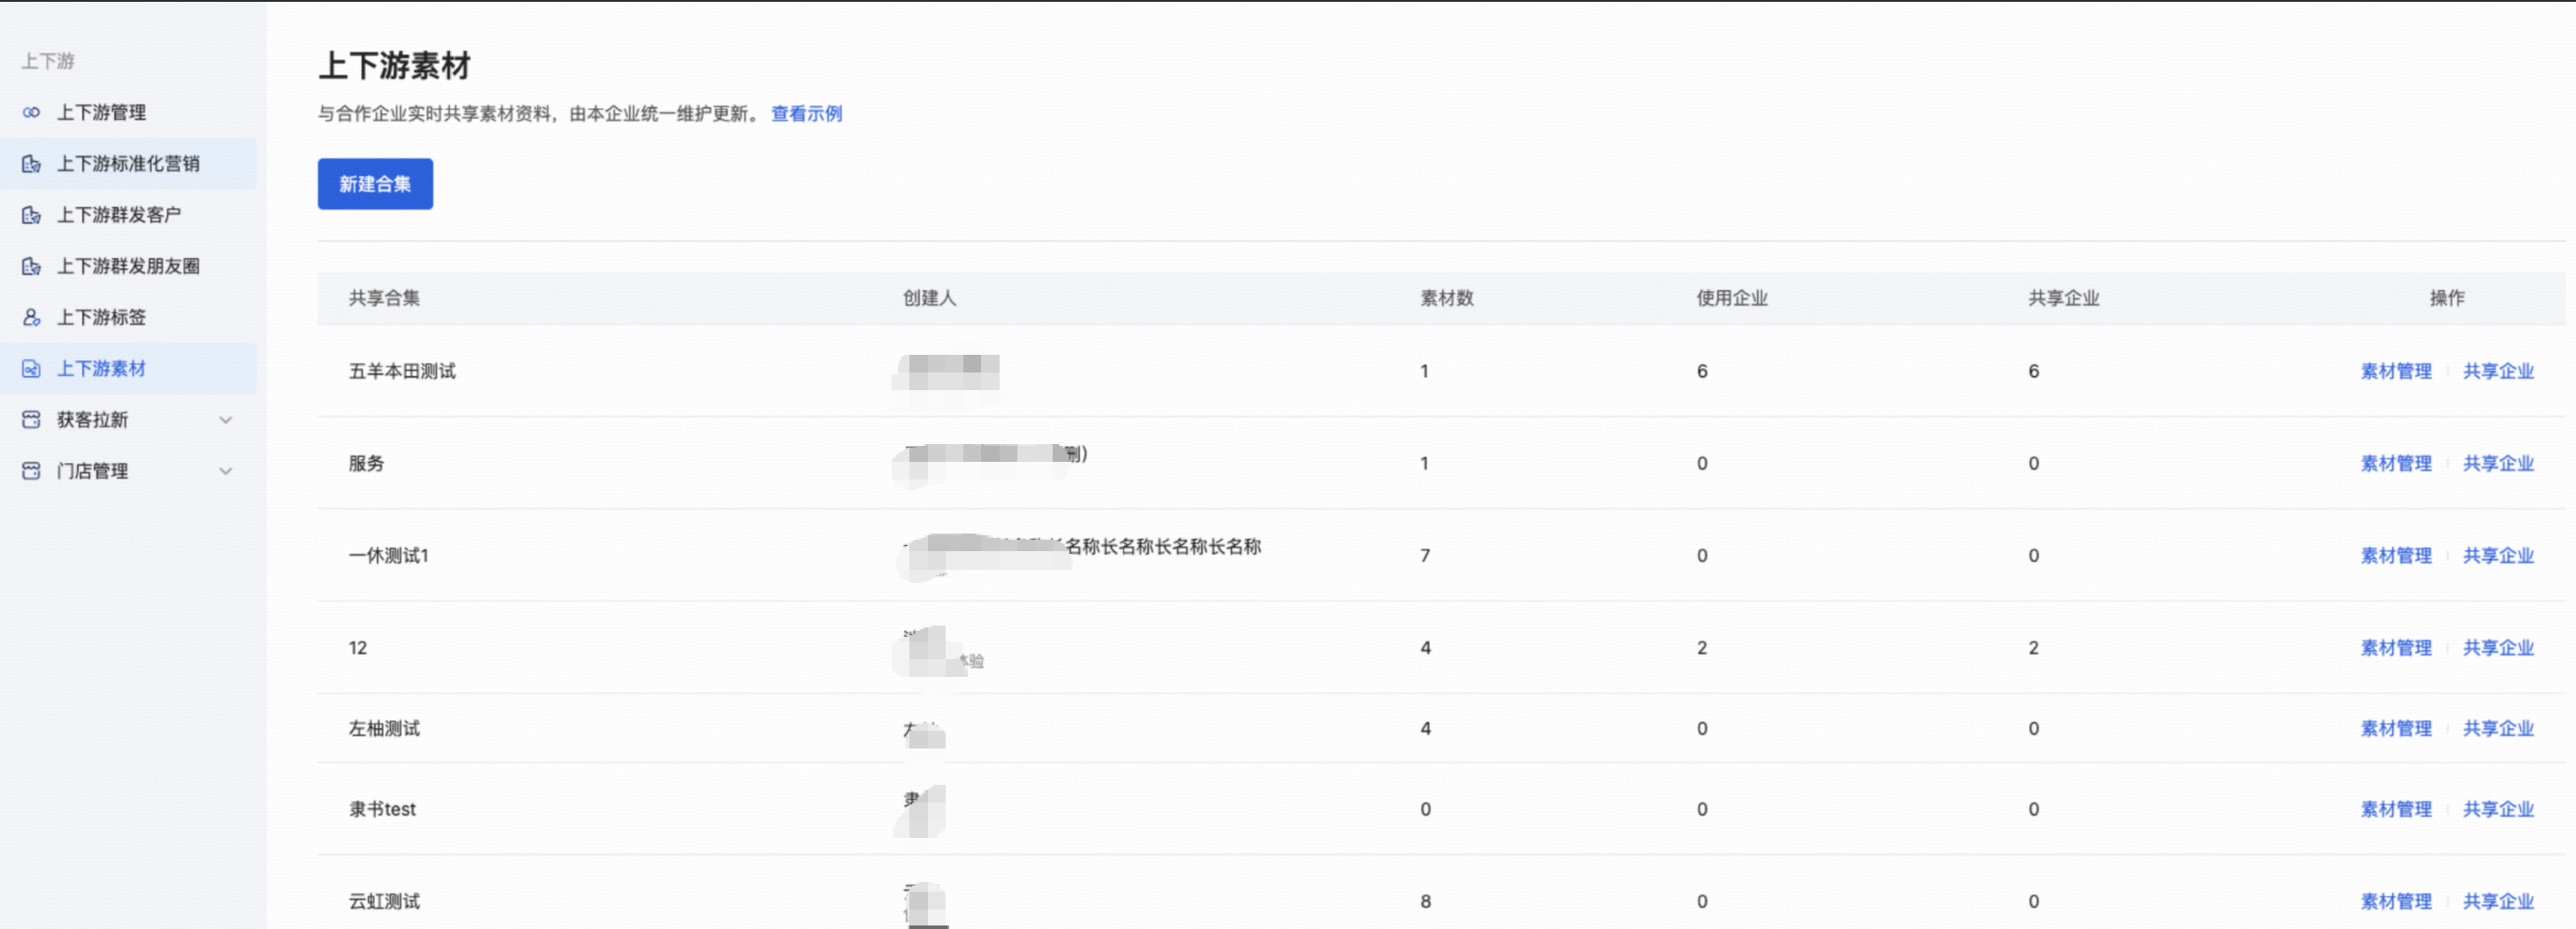Open 素材管理 for 隶书test row
This screenshot has width=2576, height=929.
tap(2396, 809)
